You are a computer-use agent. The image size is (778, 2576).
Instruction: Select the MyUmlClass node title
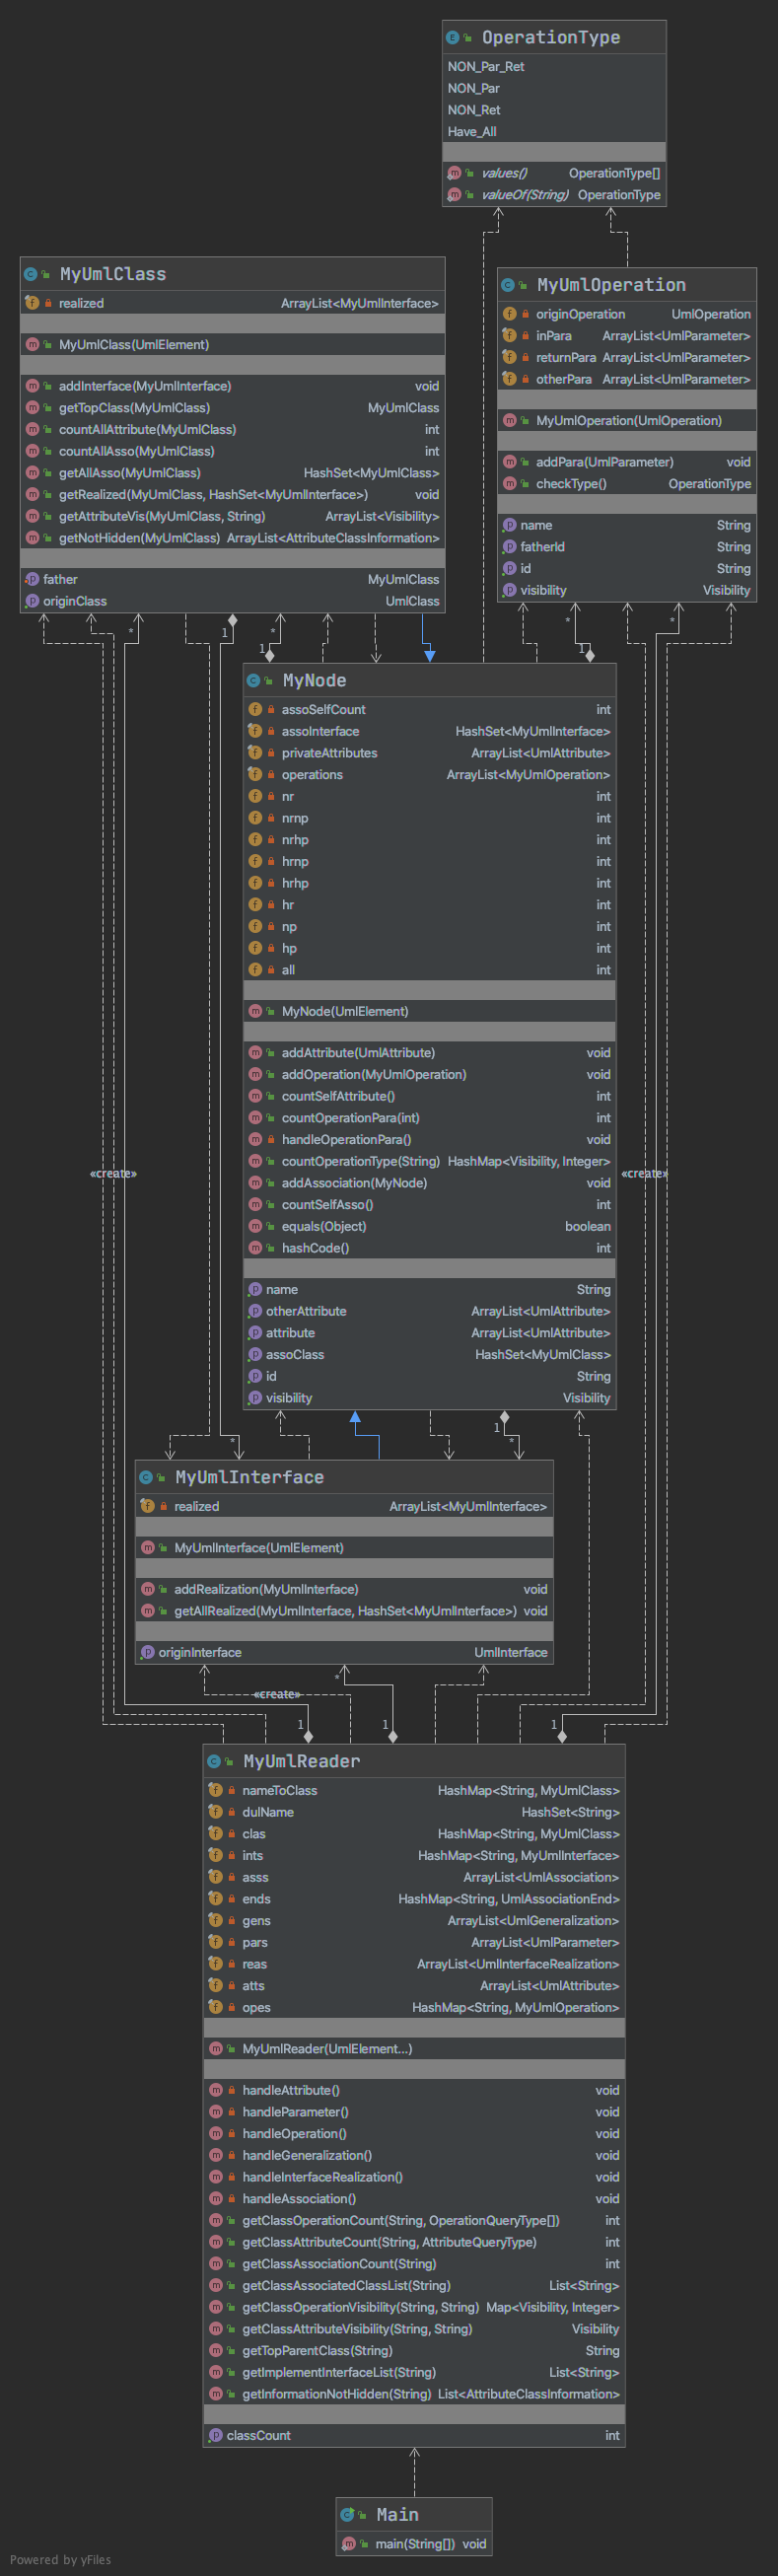click(x=113, y=274)
